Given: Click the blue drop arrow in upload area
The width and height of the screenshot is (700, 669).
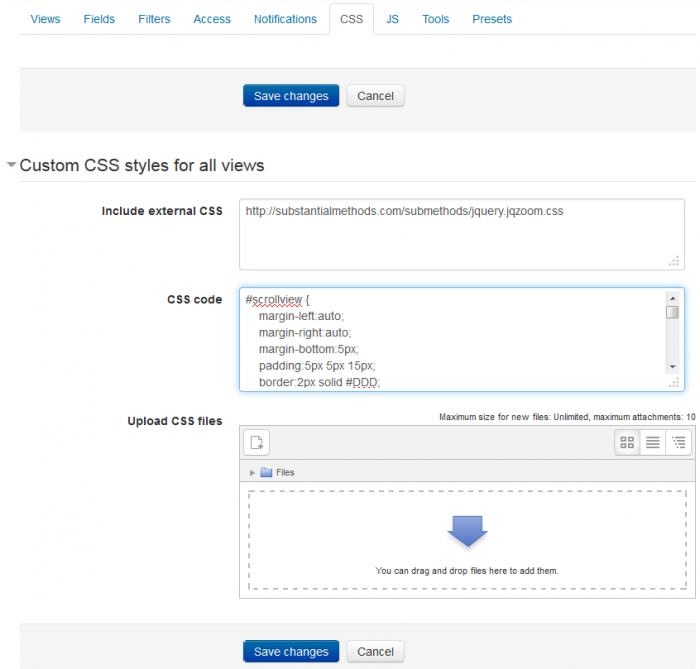Looking at the screenshot, I should point(466,531).
